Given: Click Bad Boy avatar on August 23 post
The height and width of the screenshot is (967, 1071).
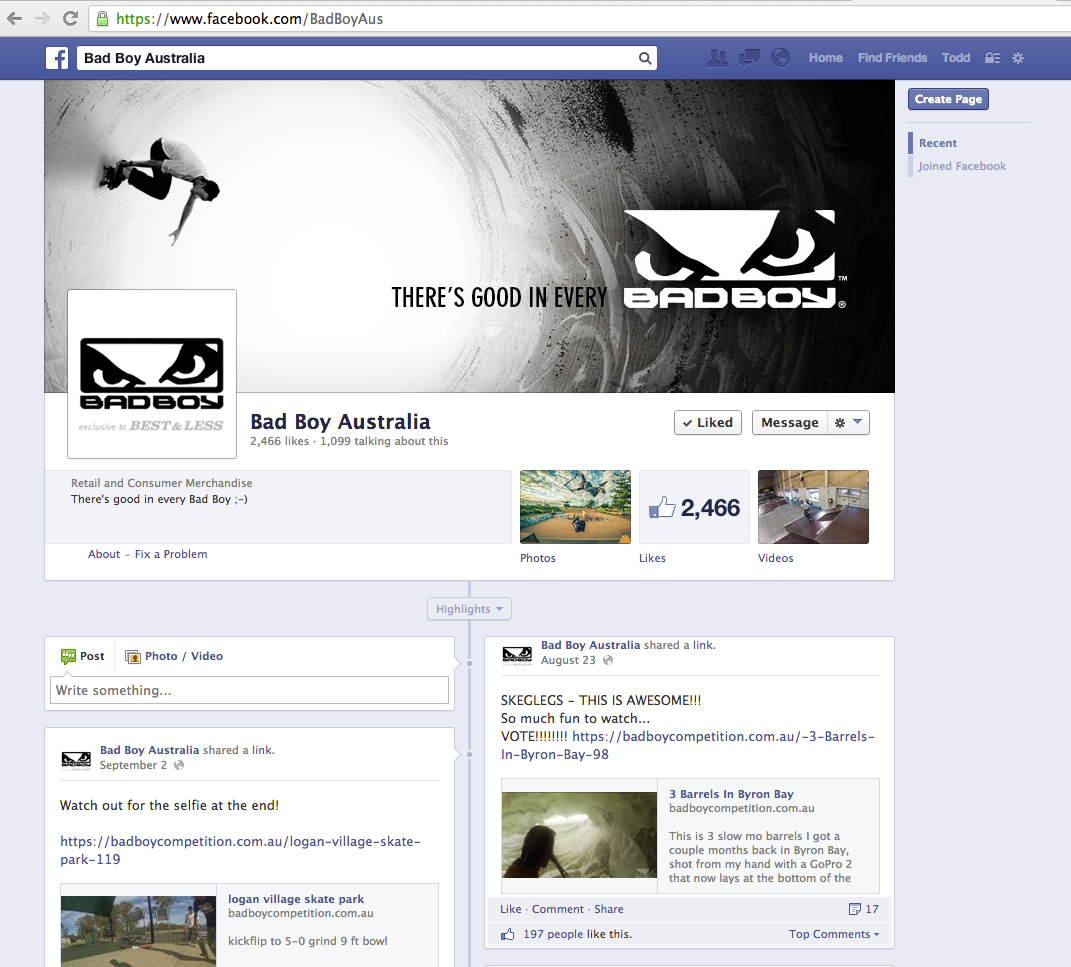Looking at the screenshot, I should click(x=517, y=656).
